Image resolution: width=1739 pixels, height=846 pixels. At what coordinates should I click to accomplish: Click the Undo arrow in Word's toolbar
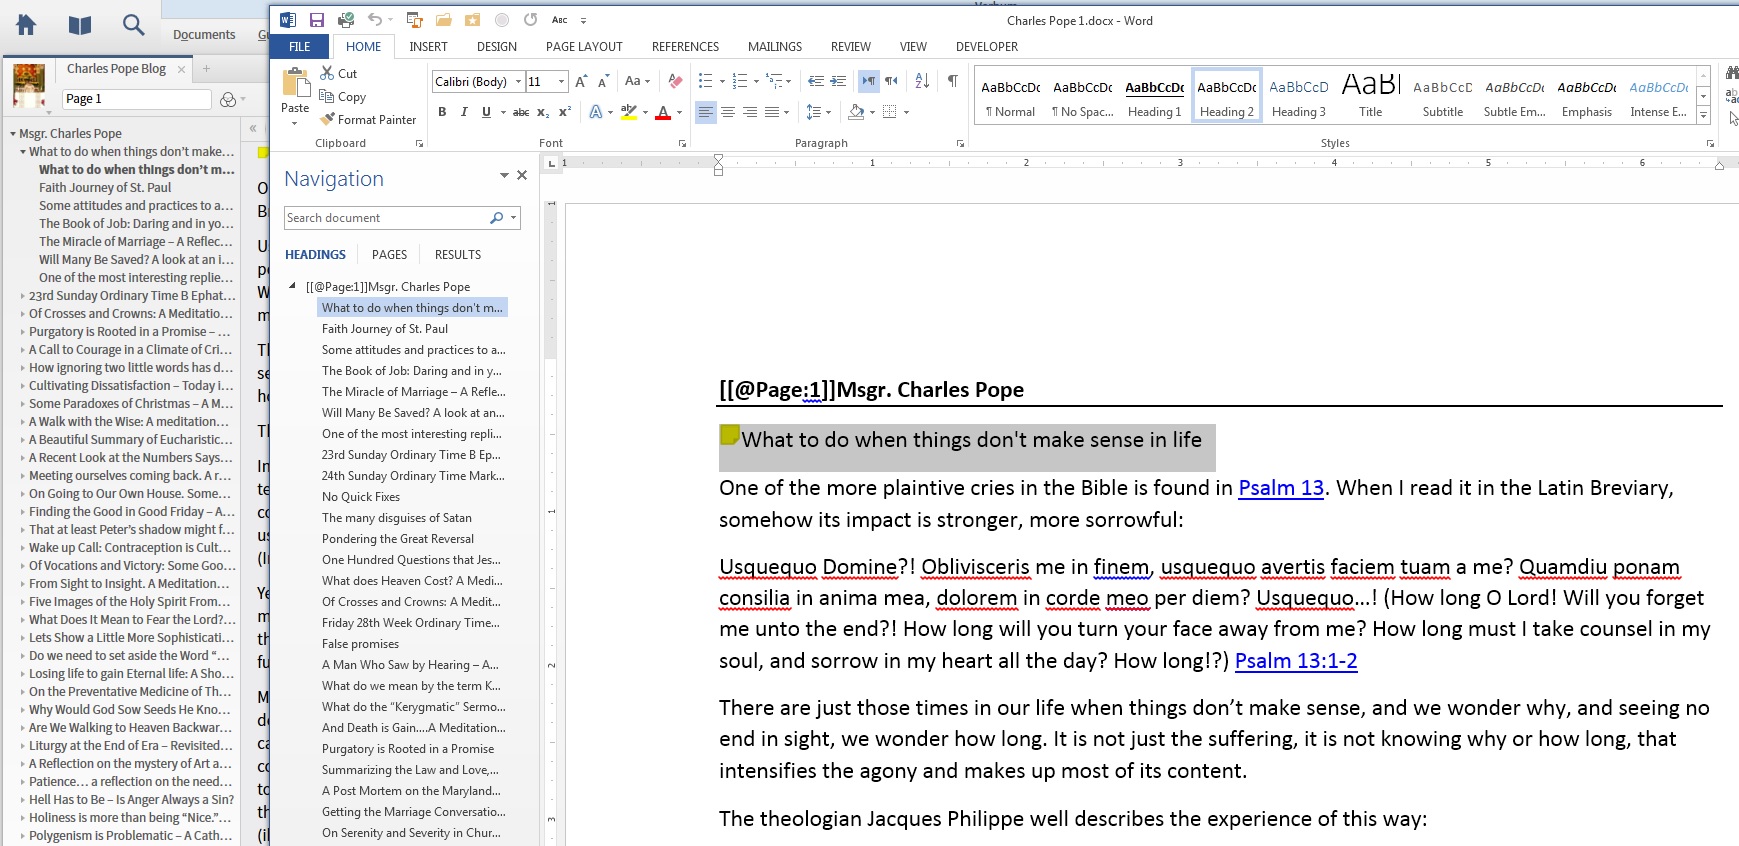374,20
